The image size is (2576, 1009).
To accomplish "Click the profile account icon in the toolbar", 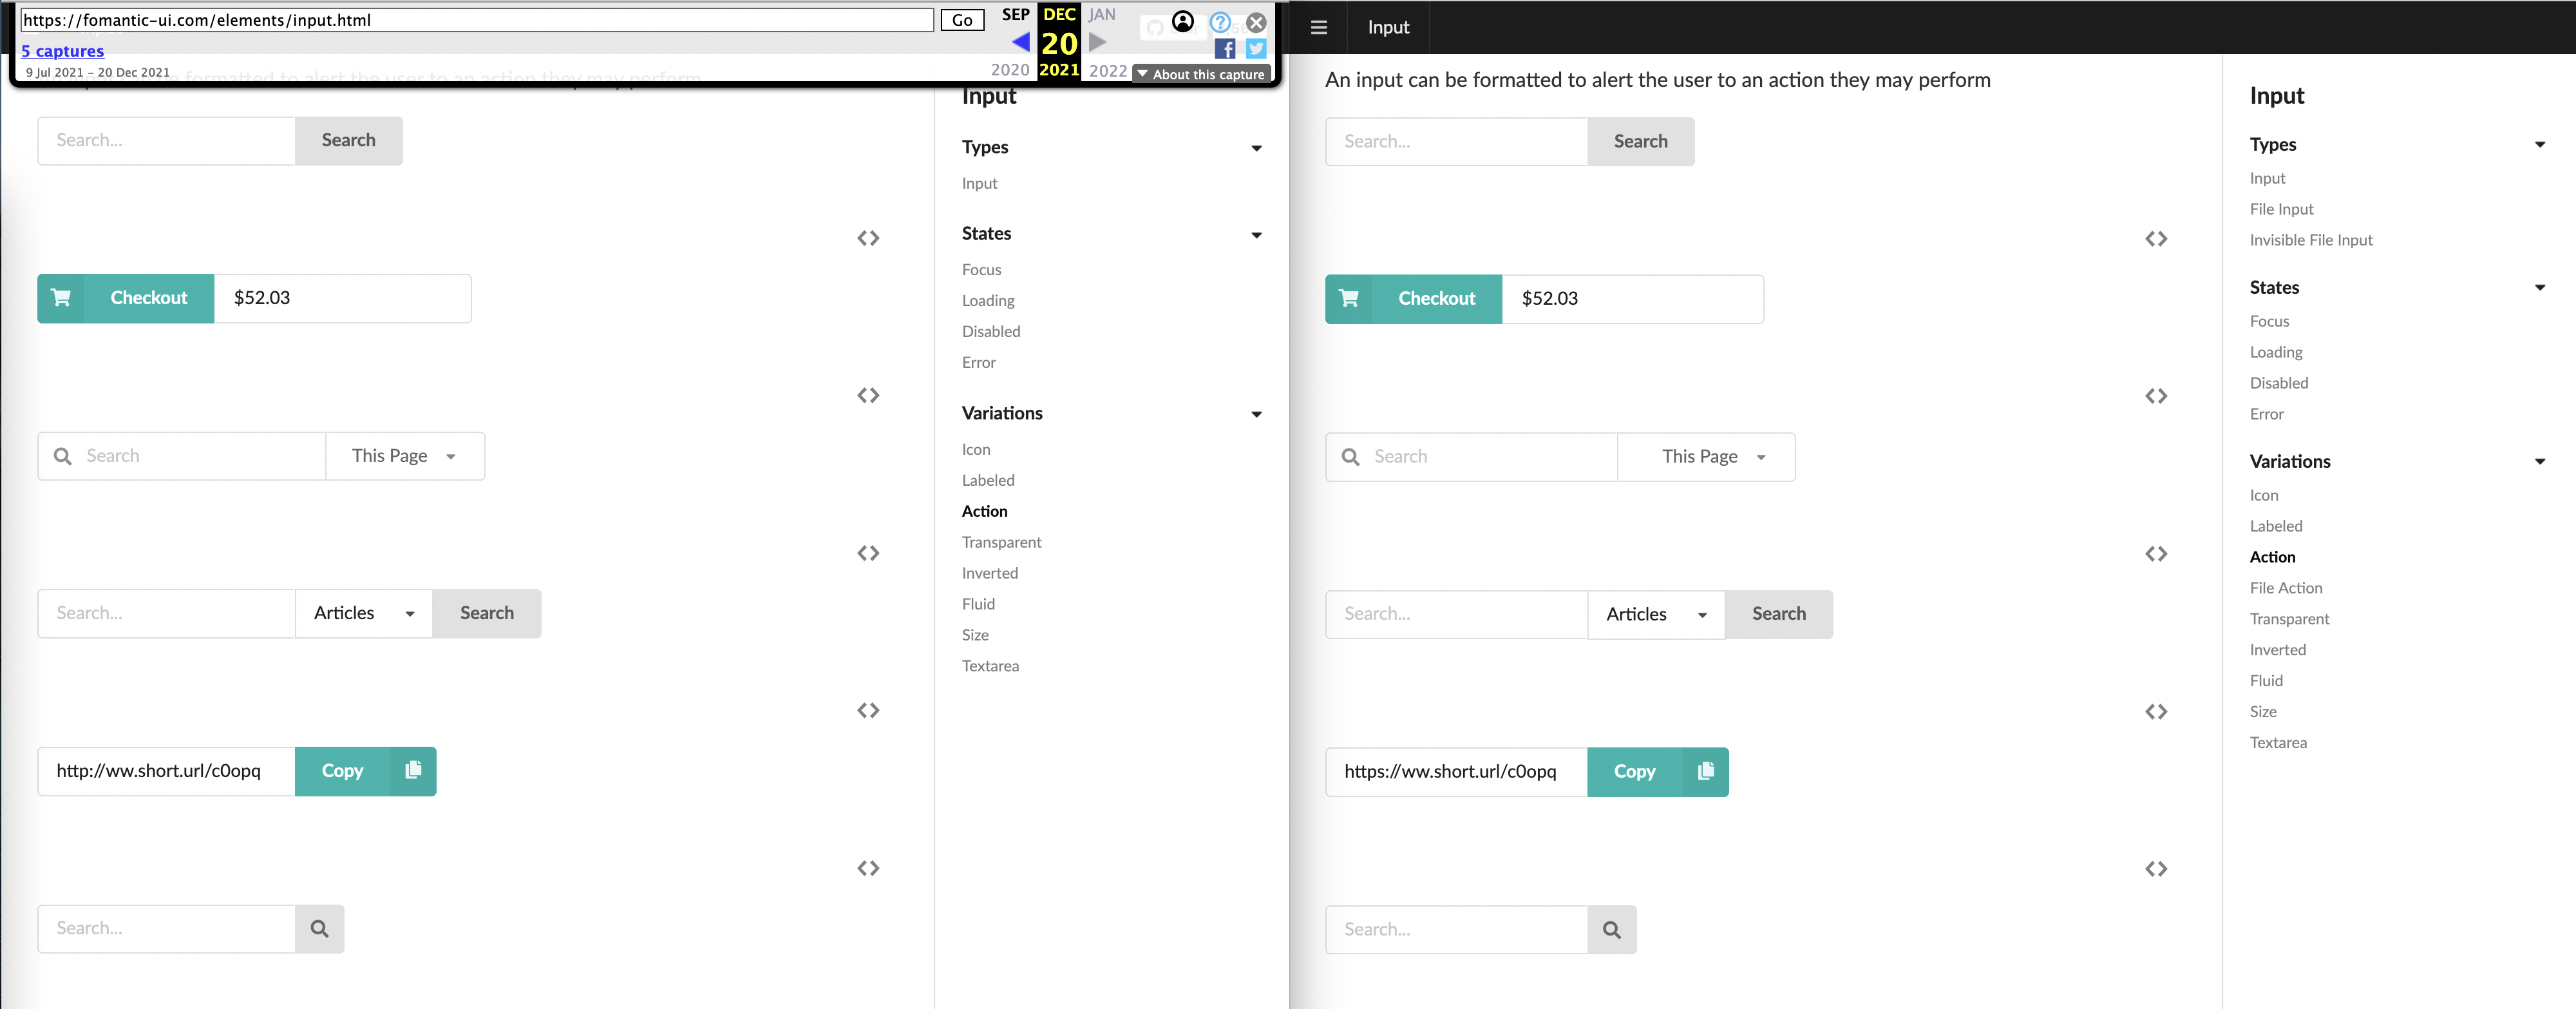I will coord(1183,20).
